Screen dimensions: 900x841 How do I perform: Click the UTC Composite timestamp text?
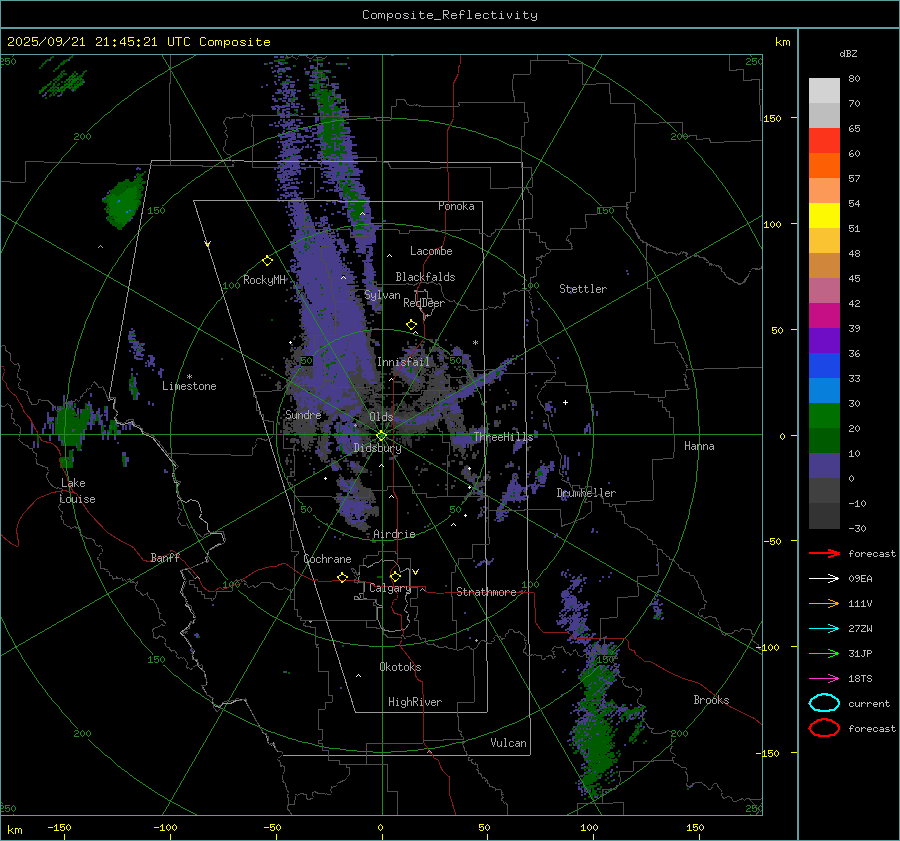(x=138, y=42)
